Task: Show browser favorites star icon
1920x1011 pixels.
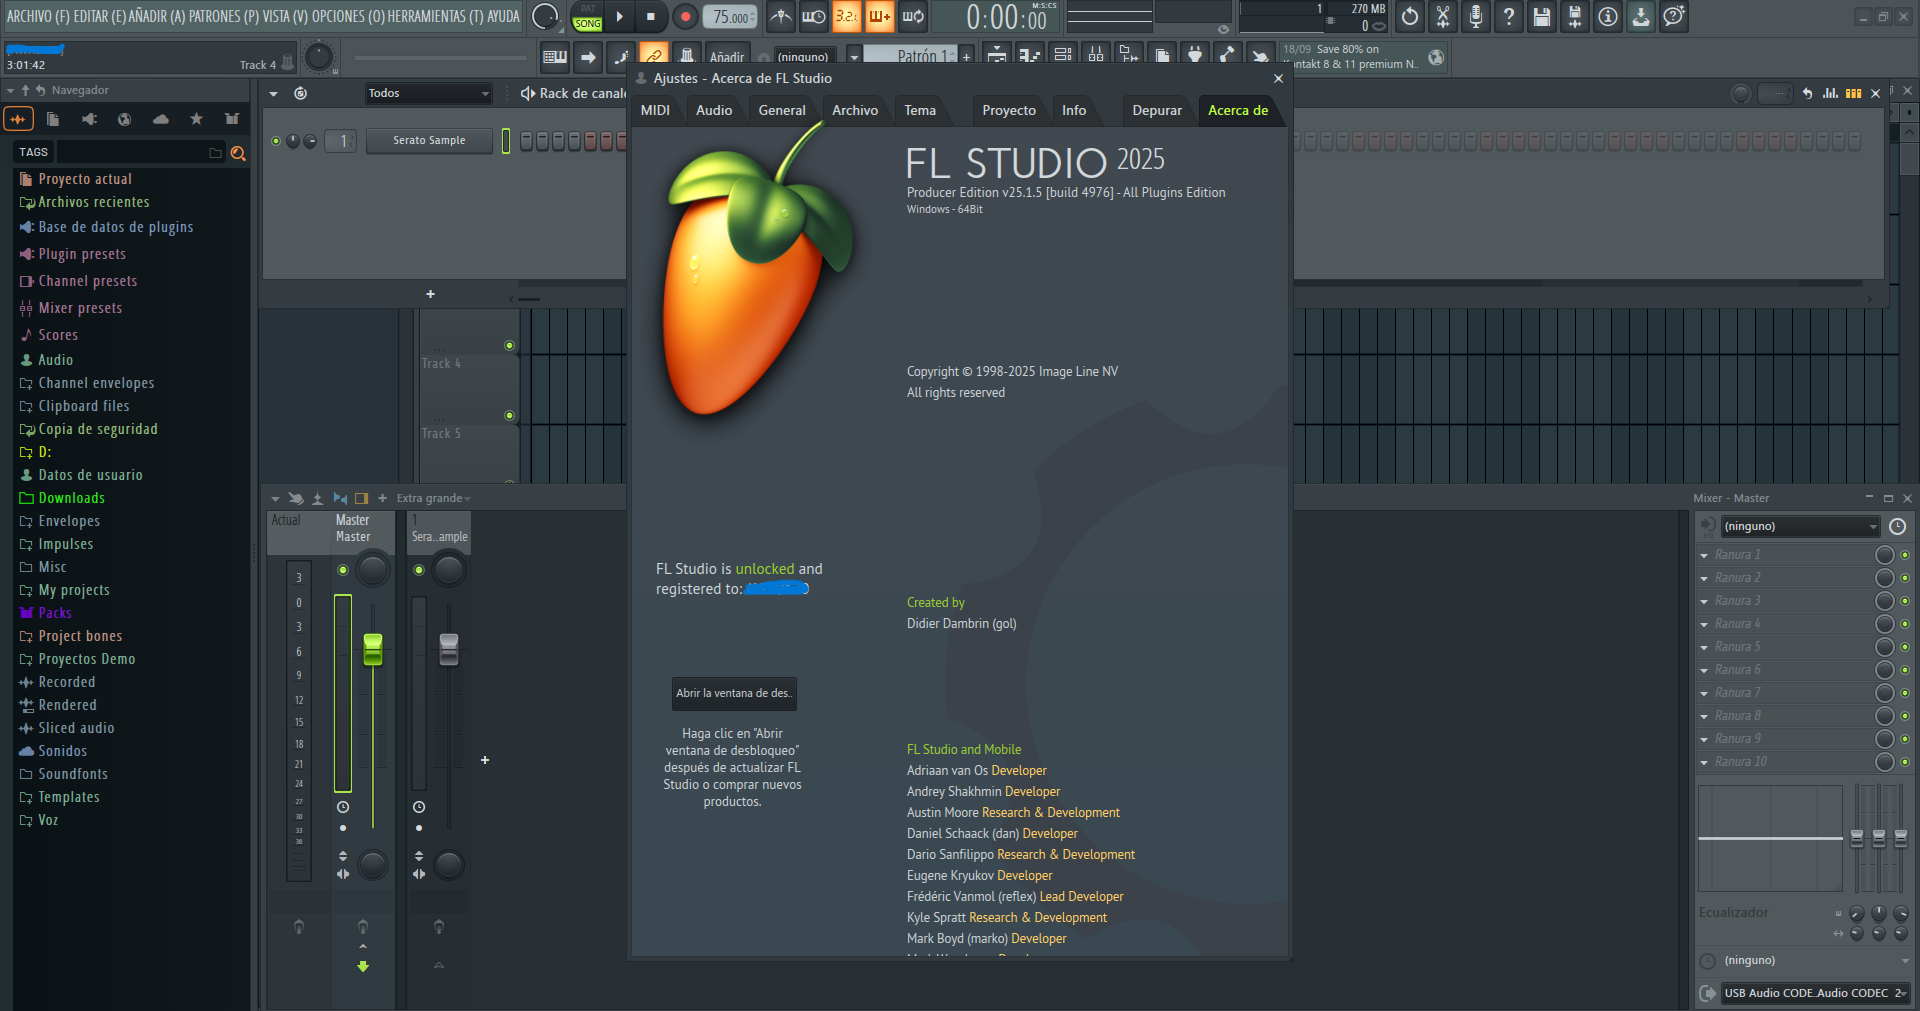Action: click(196, 119)
